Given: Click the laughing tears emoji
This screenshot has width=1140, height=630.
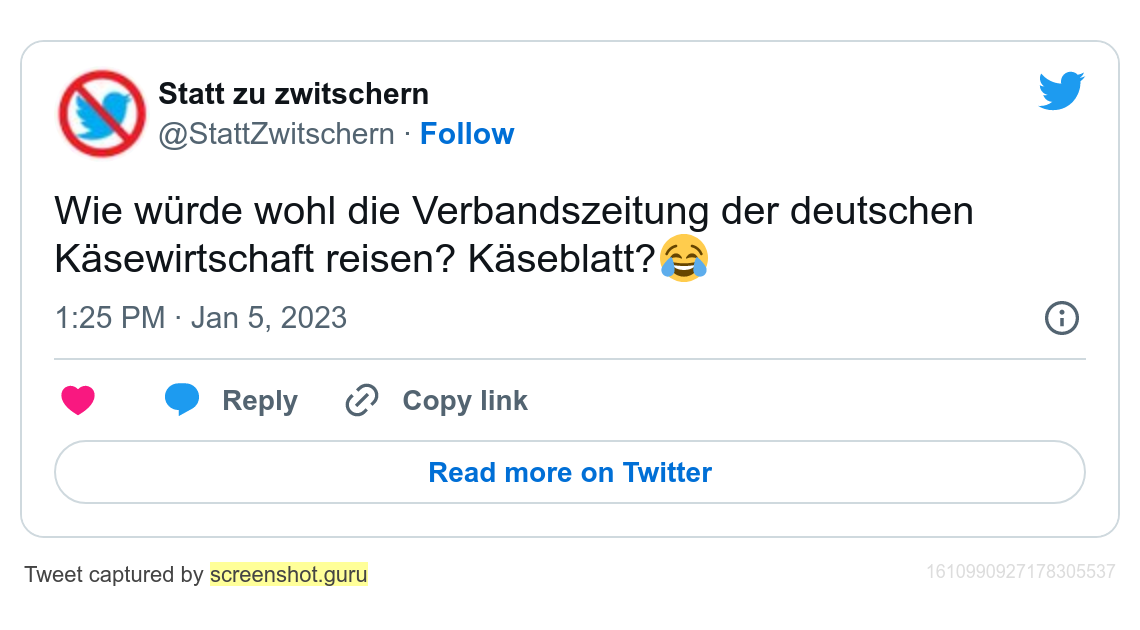Looking at the screenshot, I should point(685,259).
